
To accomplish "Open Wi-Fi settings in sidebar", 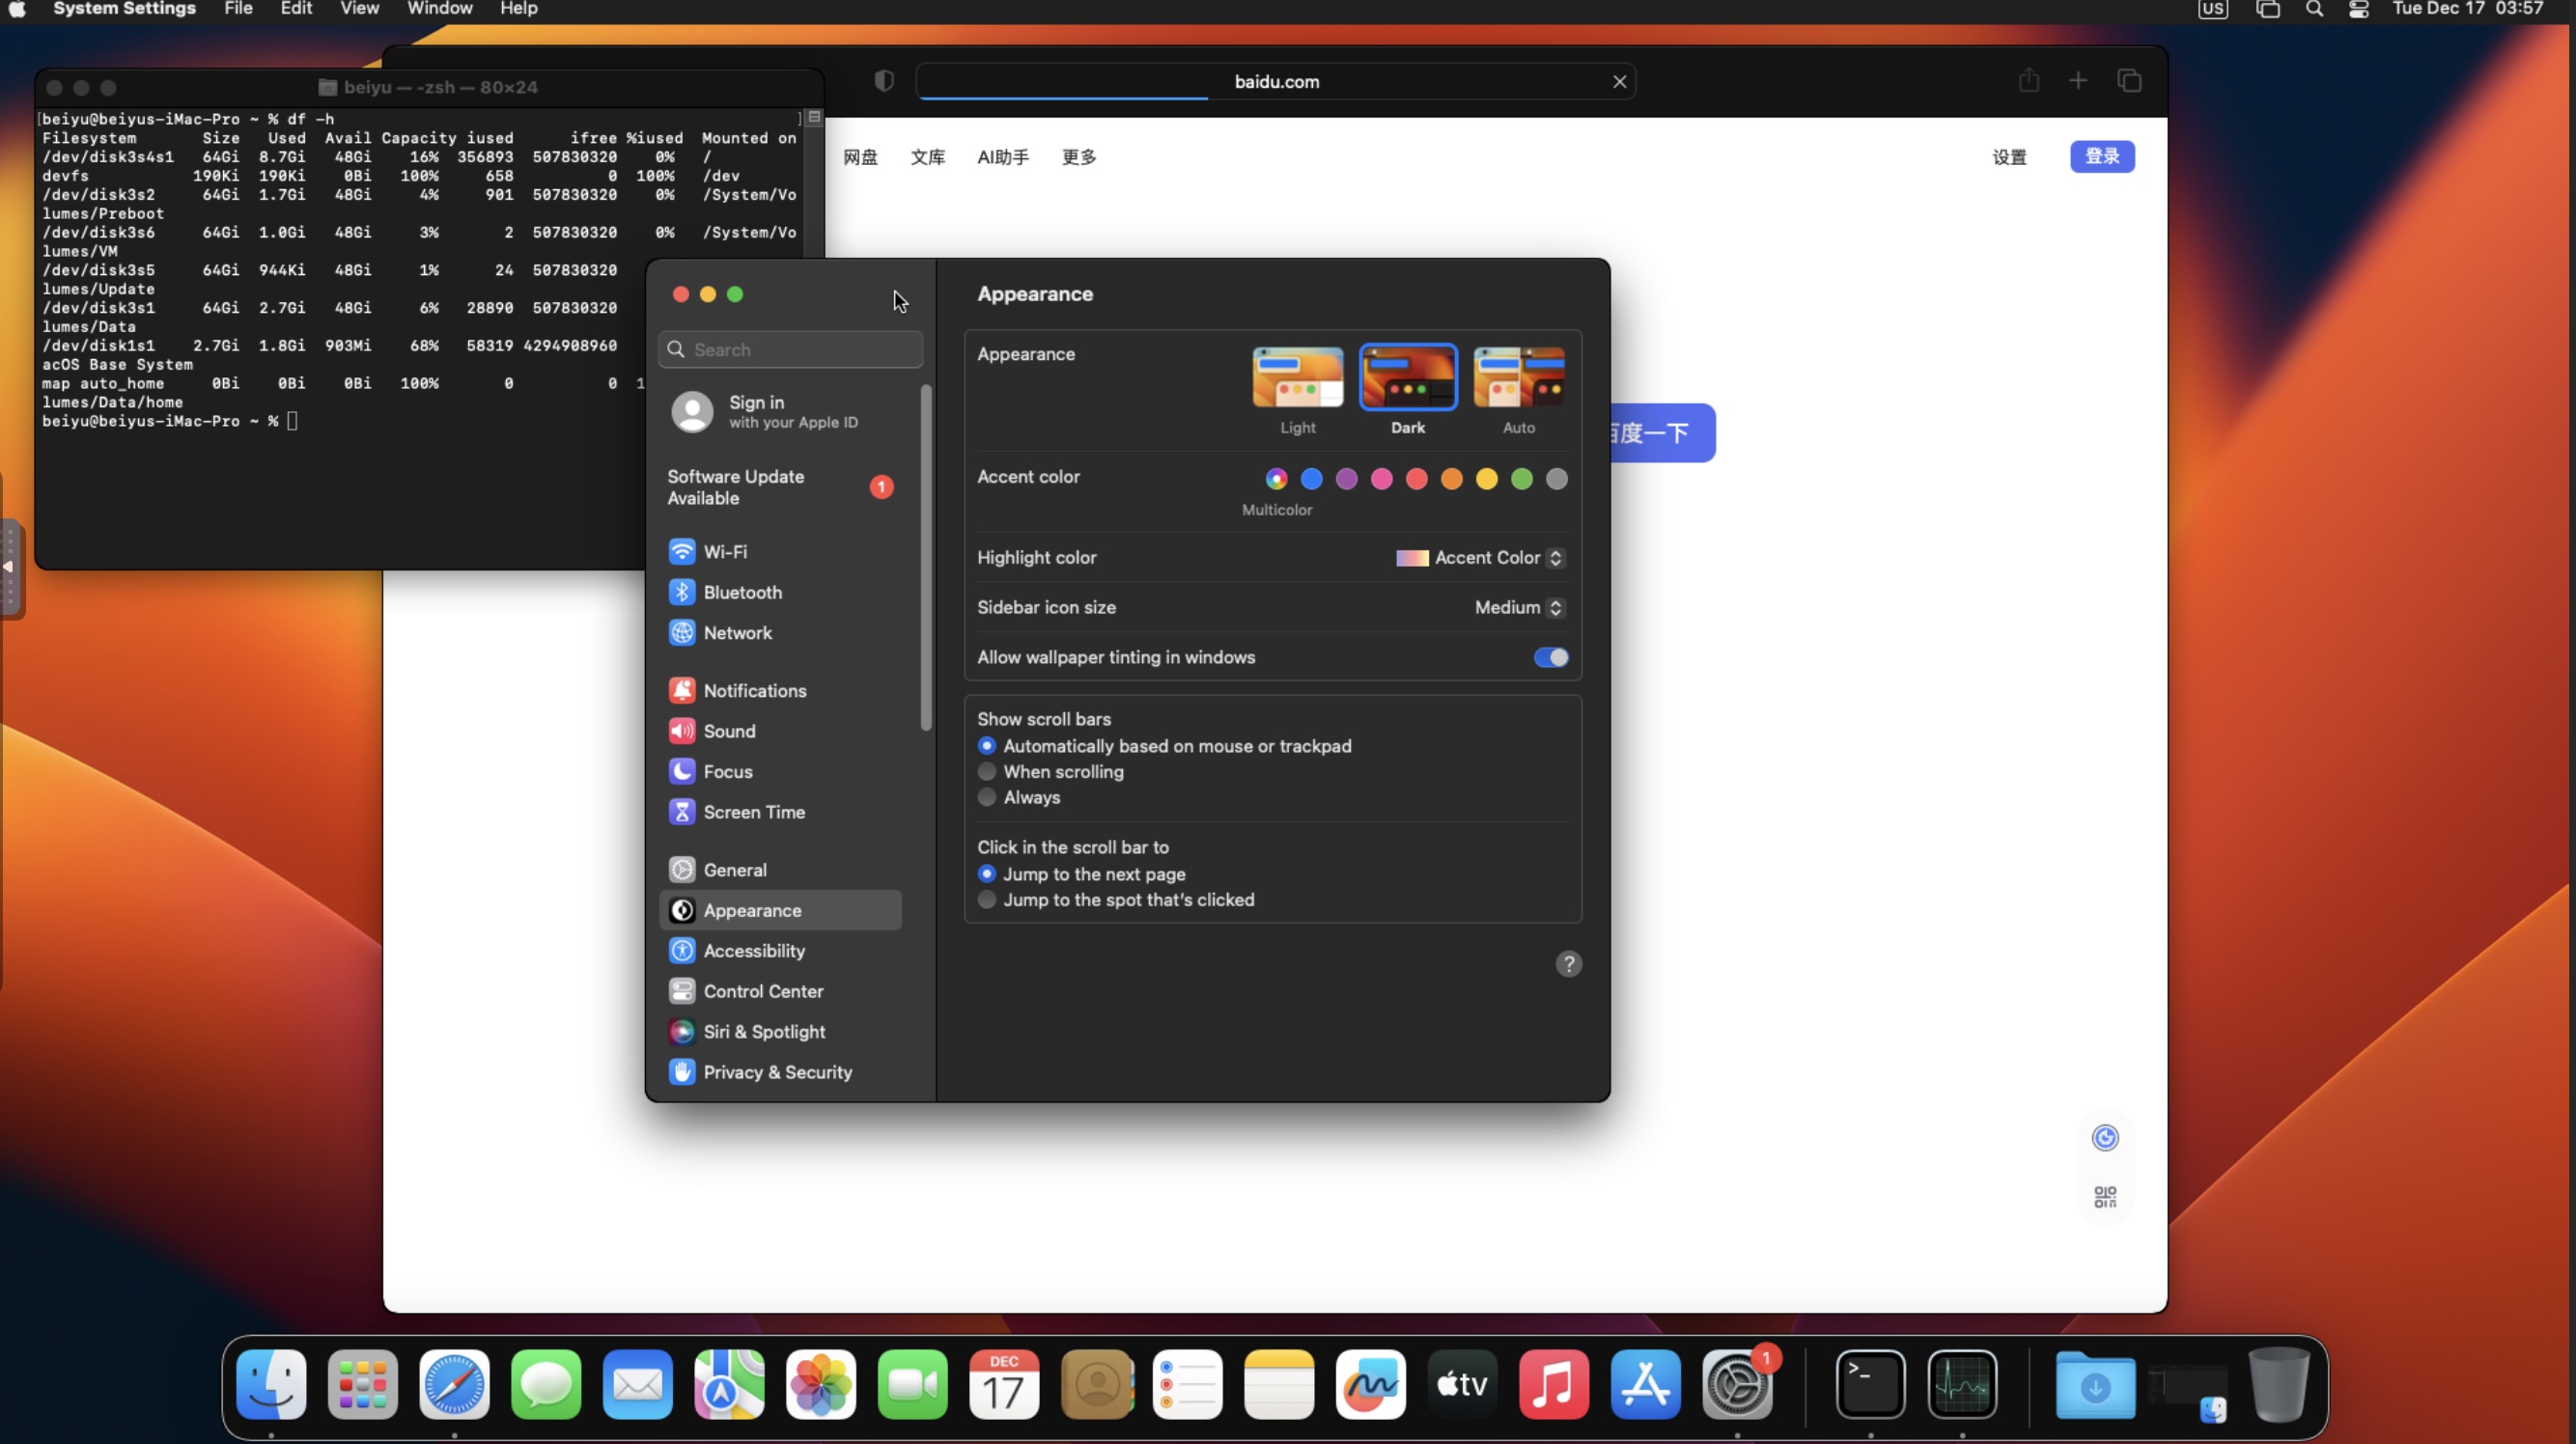I will coord(780,551).
